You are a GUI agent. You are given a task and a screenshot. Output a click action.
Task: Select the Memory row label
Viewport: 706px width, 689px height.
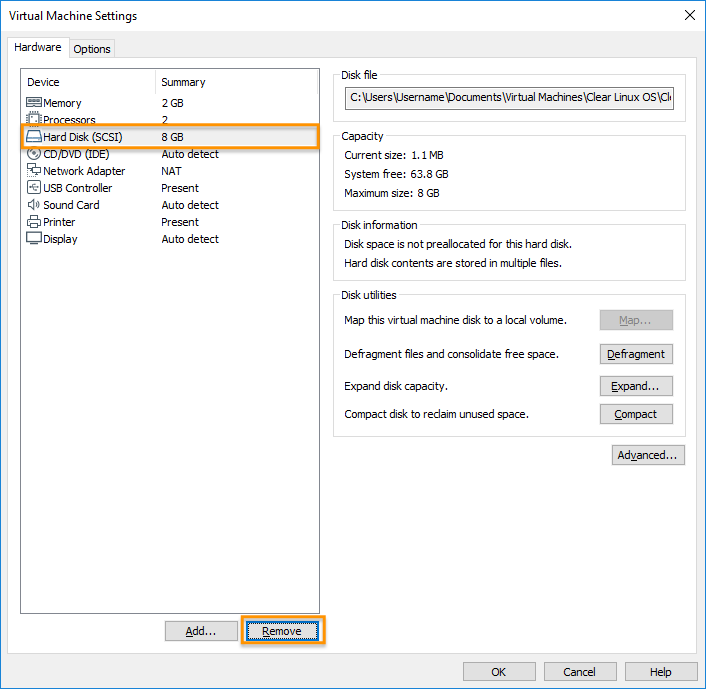click(x=62, y=103)
